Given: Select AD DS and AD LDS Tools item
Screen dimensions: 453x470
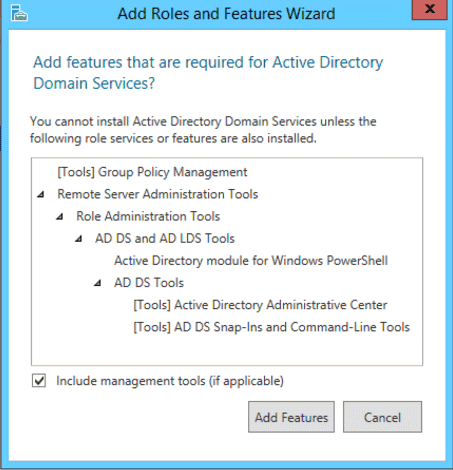Looking at the screenshot, I should tap(165, 239).
